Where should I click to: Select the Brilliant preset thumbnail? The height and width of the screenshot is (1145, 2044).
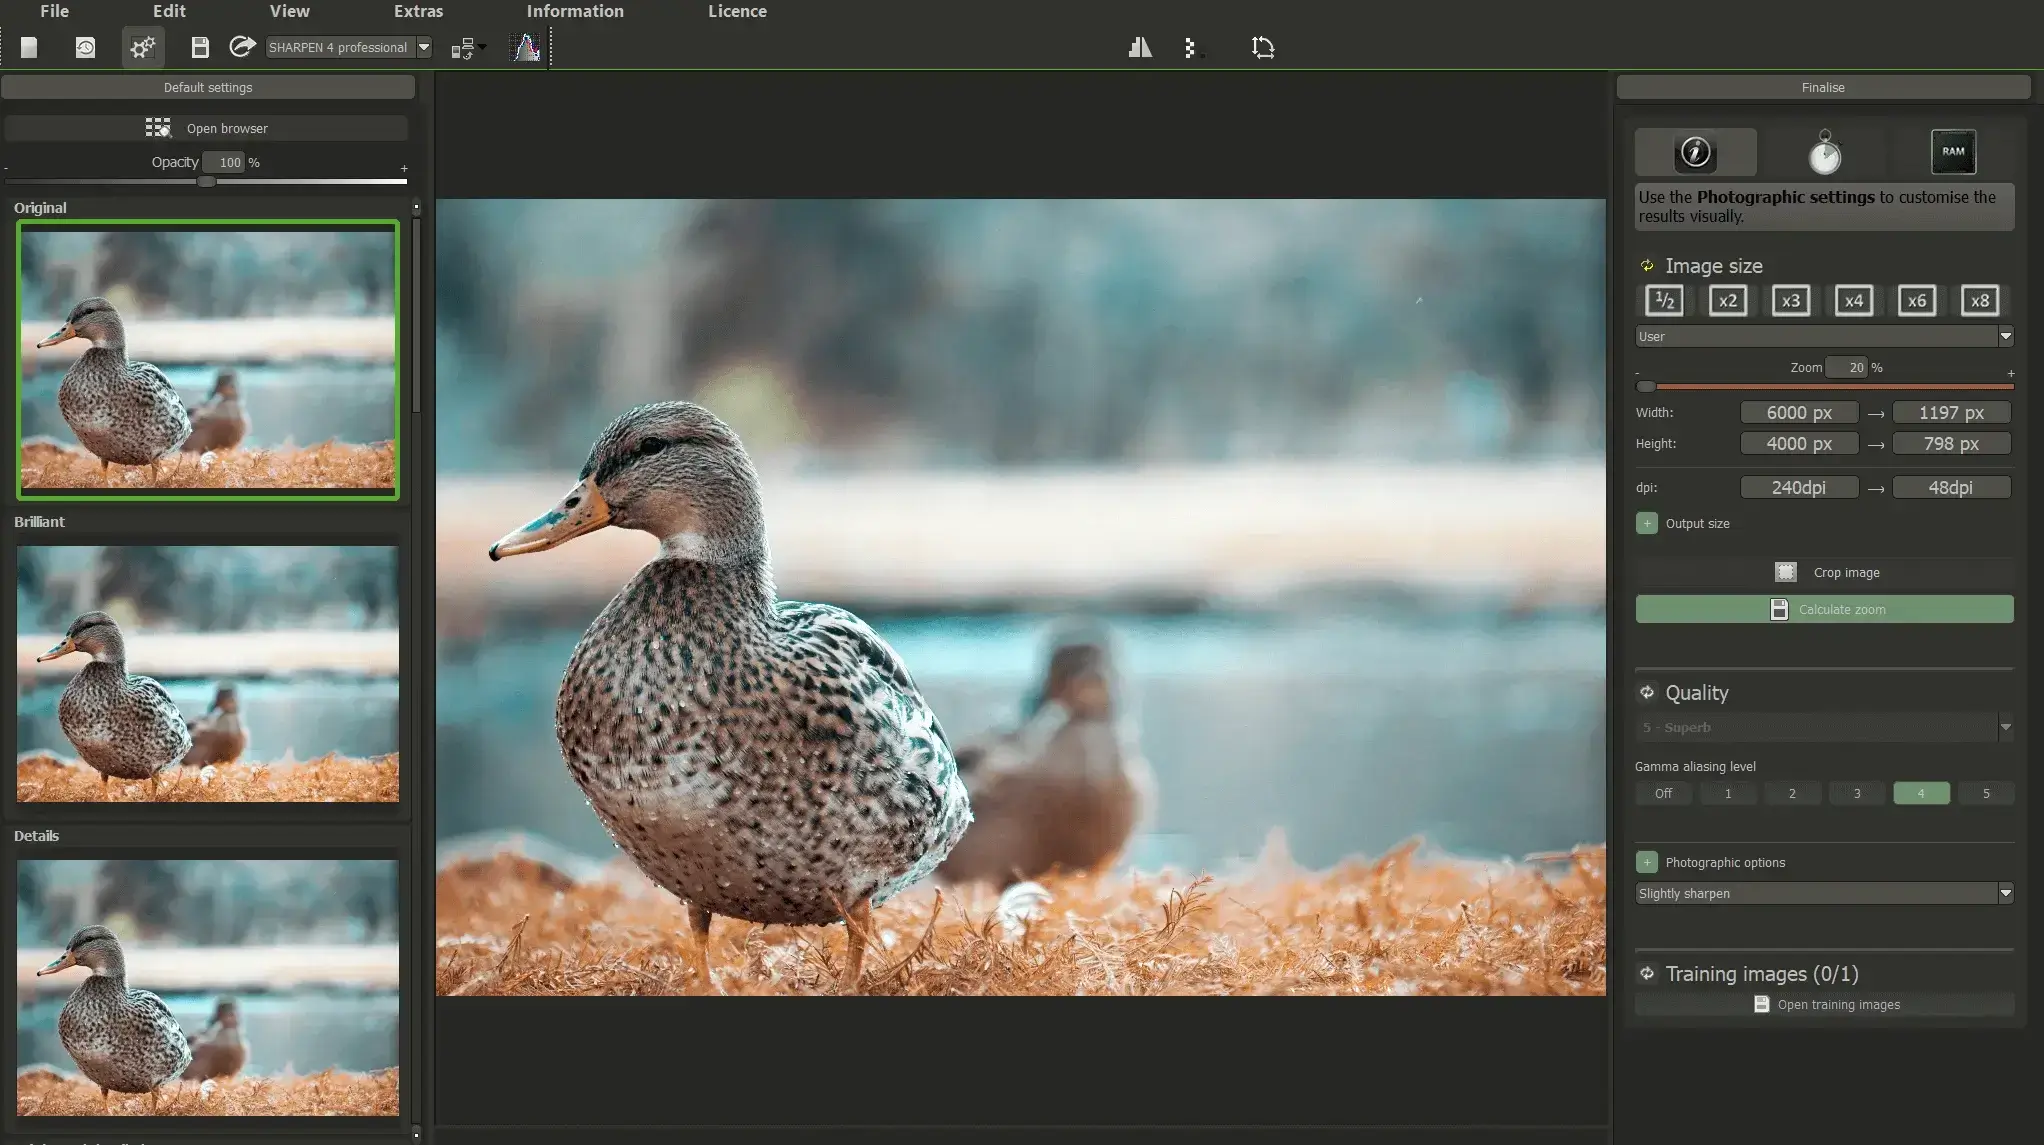click(207, 674)
